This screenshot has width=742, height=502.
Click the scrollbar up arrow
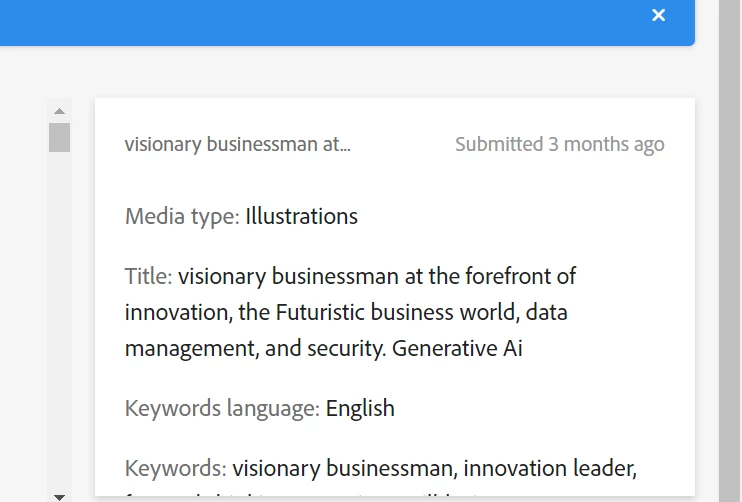tap(59, 111)
